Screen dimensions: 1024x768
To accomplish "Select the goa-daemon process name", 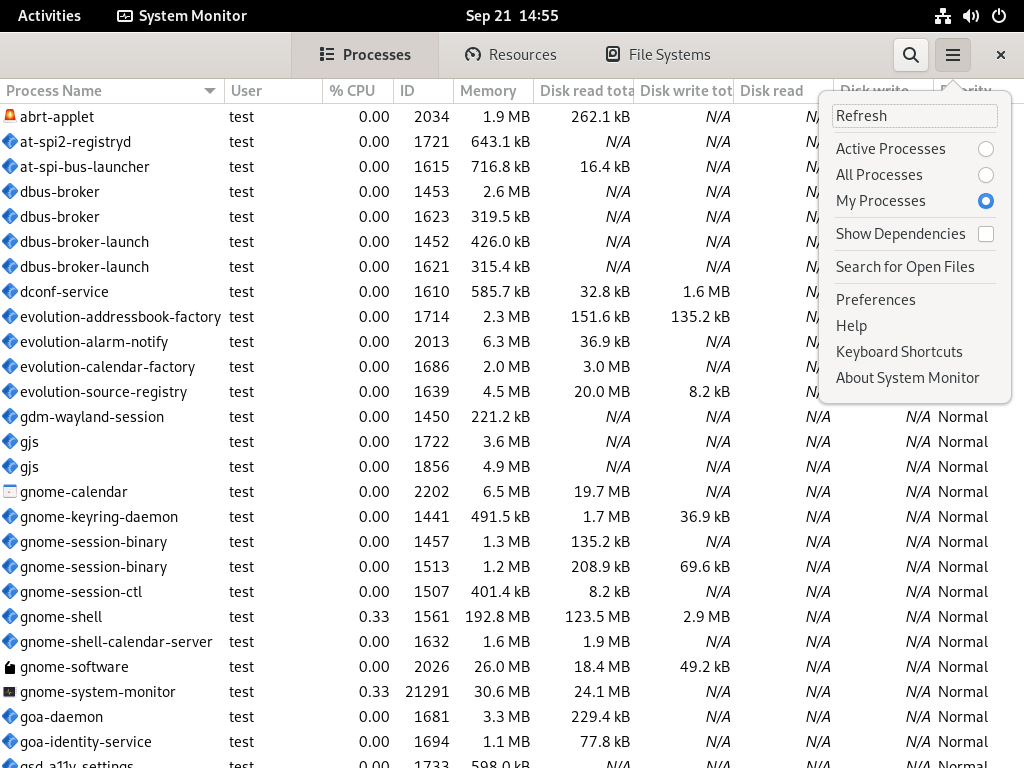I will coord(61,717).
